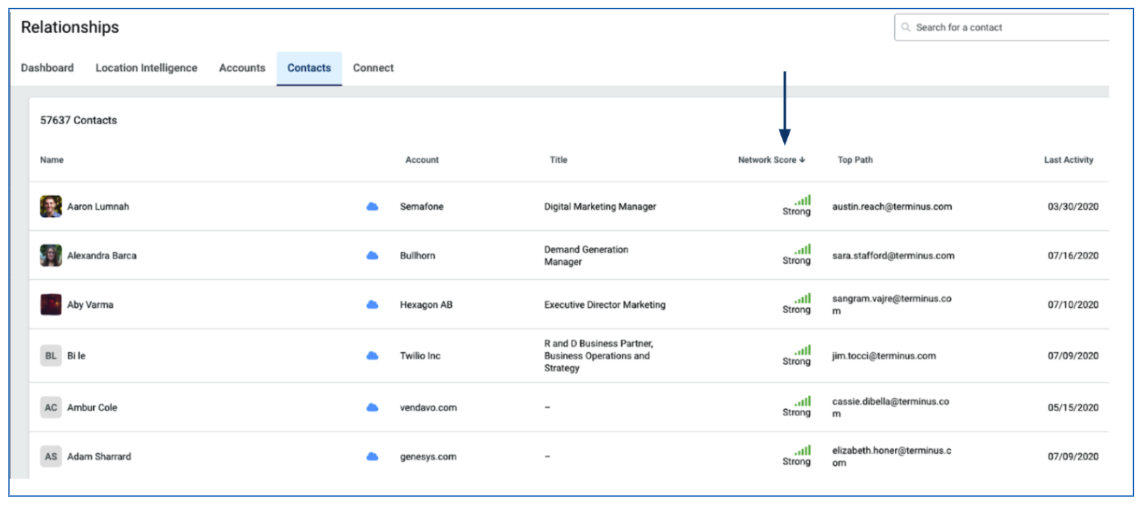Screen dimensions: 1147x506
Task: Click the Digital Marketing Manager title
Action: (601, 207)
